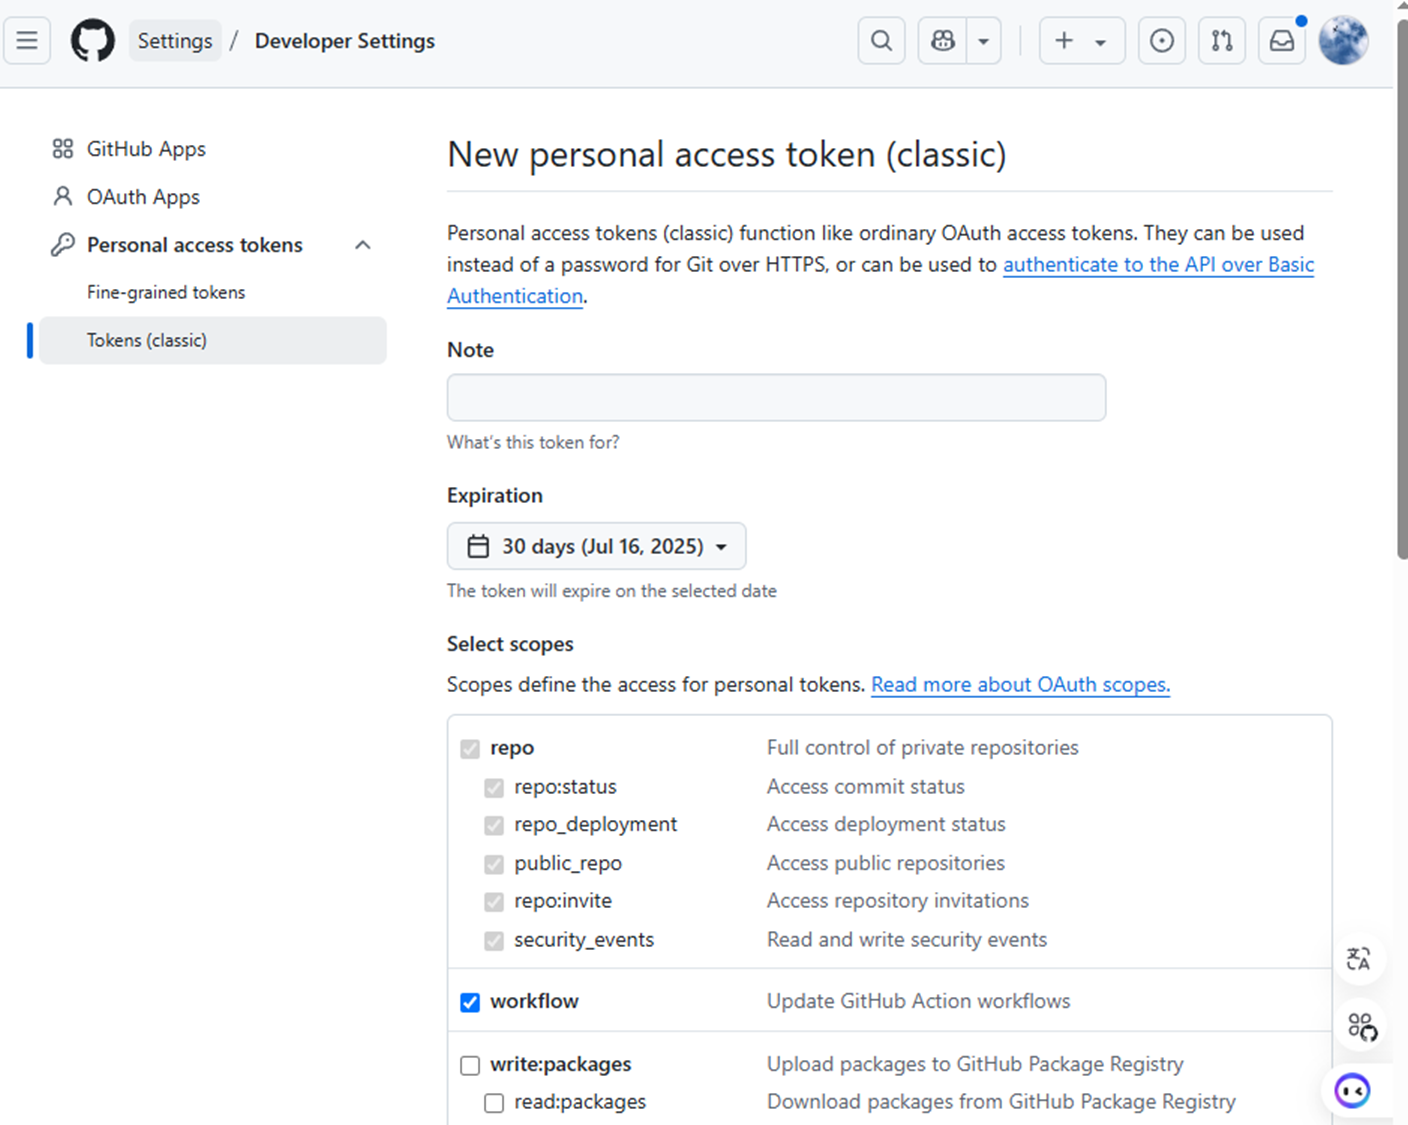Toggle the security_events checkbox

tap(494, 940)
